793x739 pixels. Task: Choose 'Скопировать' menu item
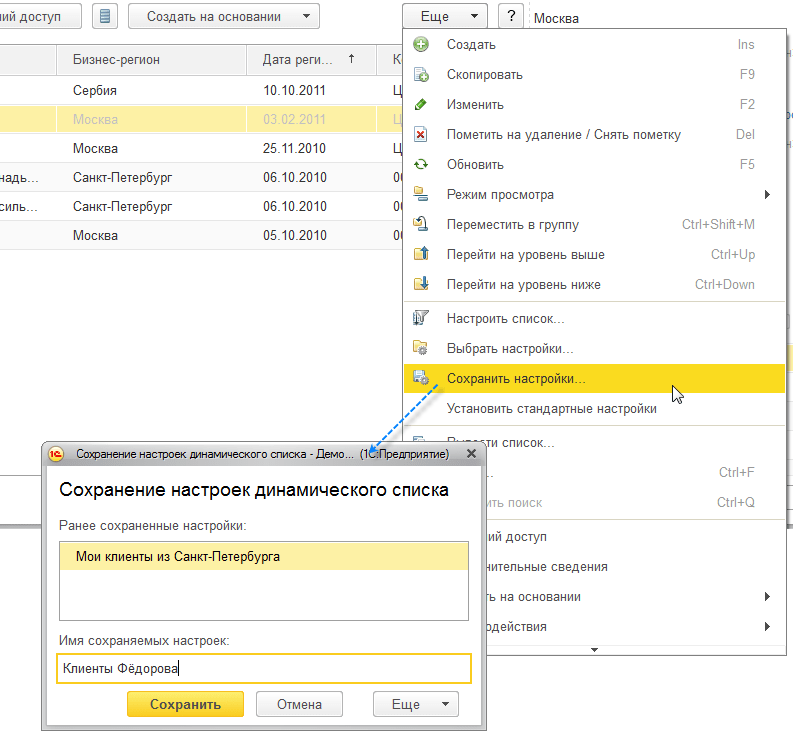point(594,74)
